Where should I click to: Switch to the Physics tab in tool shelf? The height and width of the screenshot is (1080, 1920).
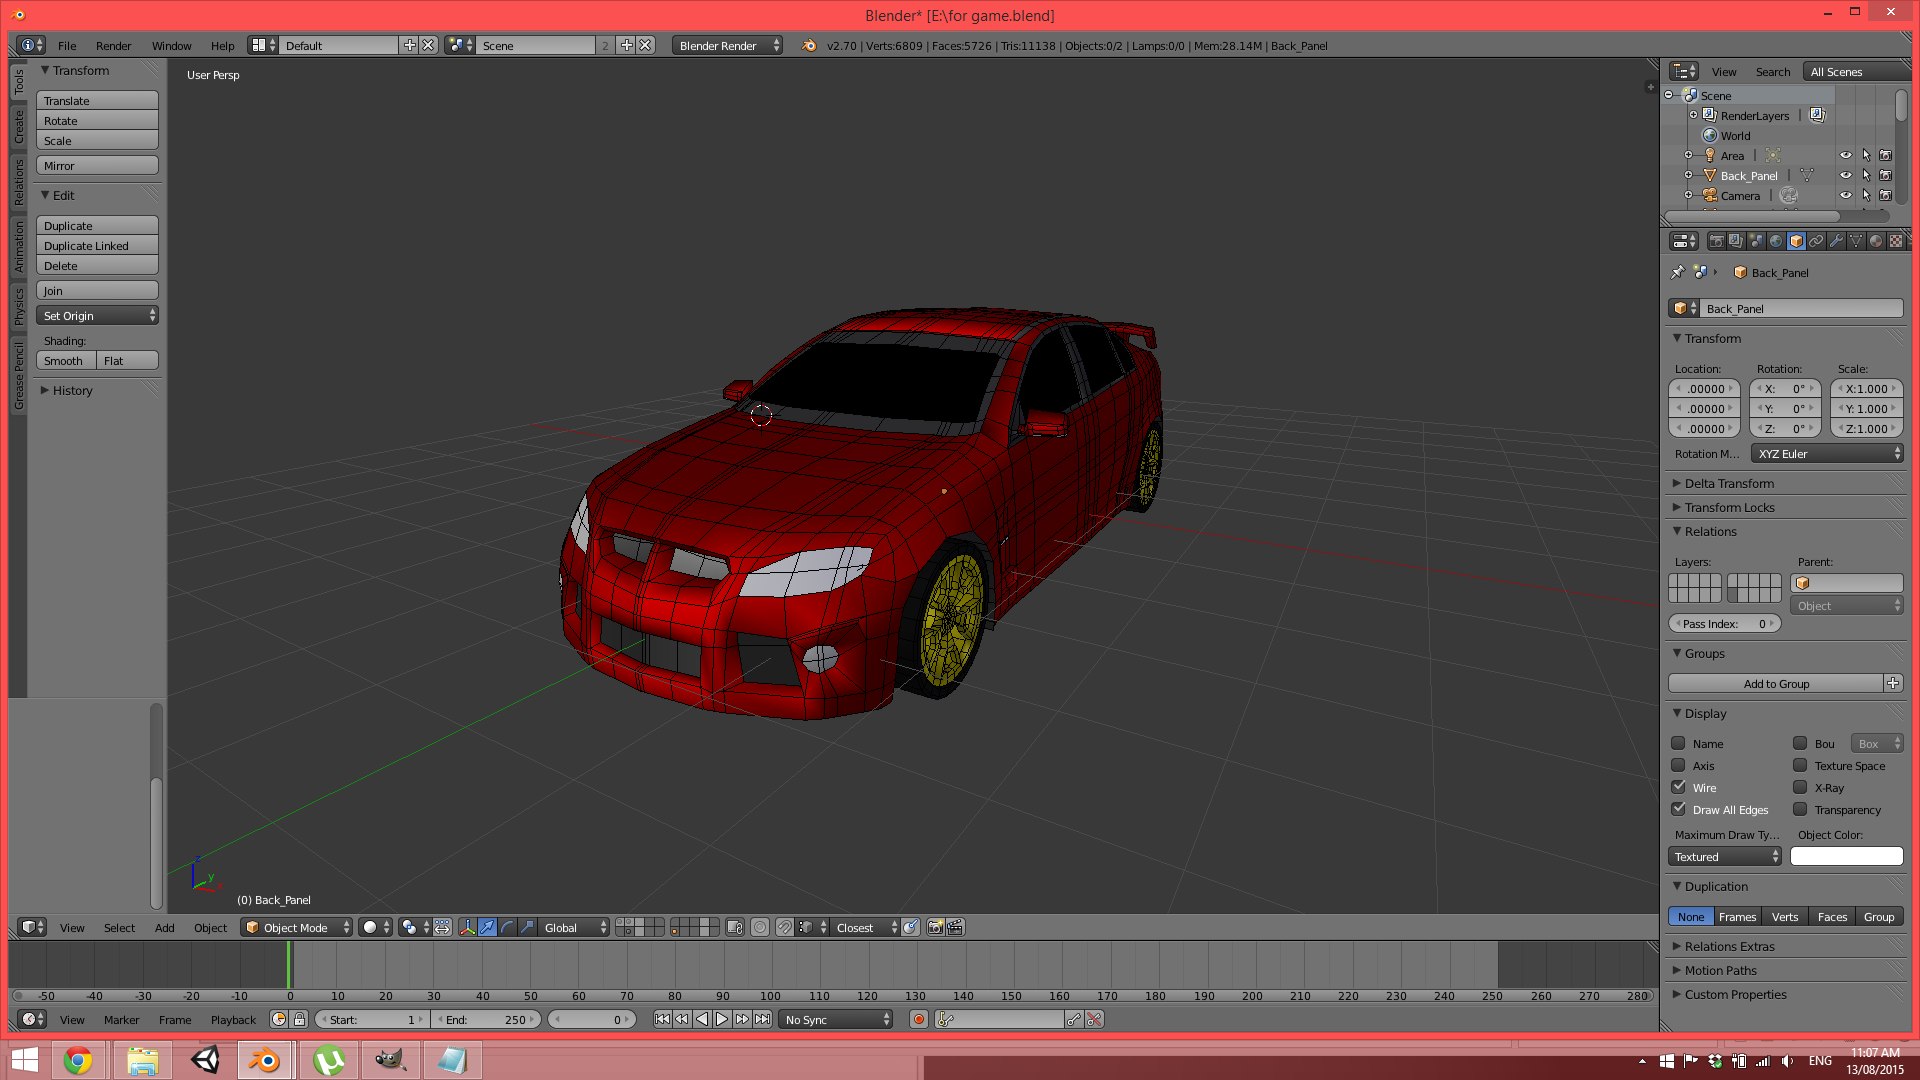(18, 307)
